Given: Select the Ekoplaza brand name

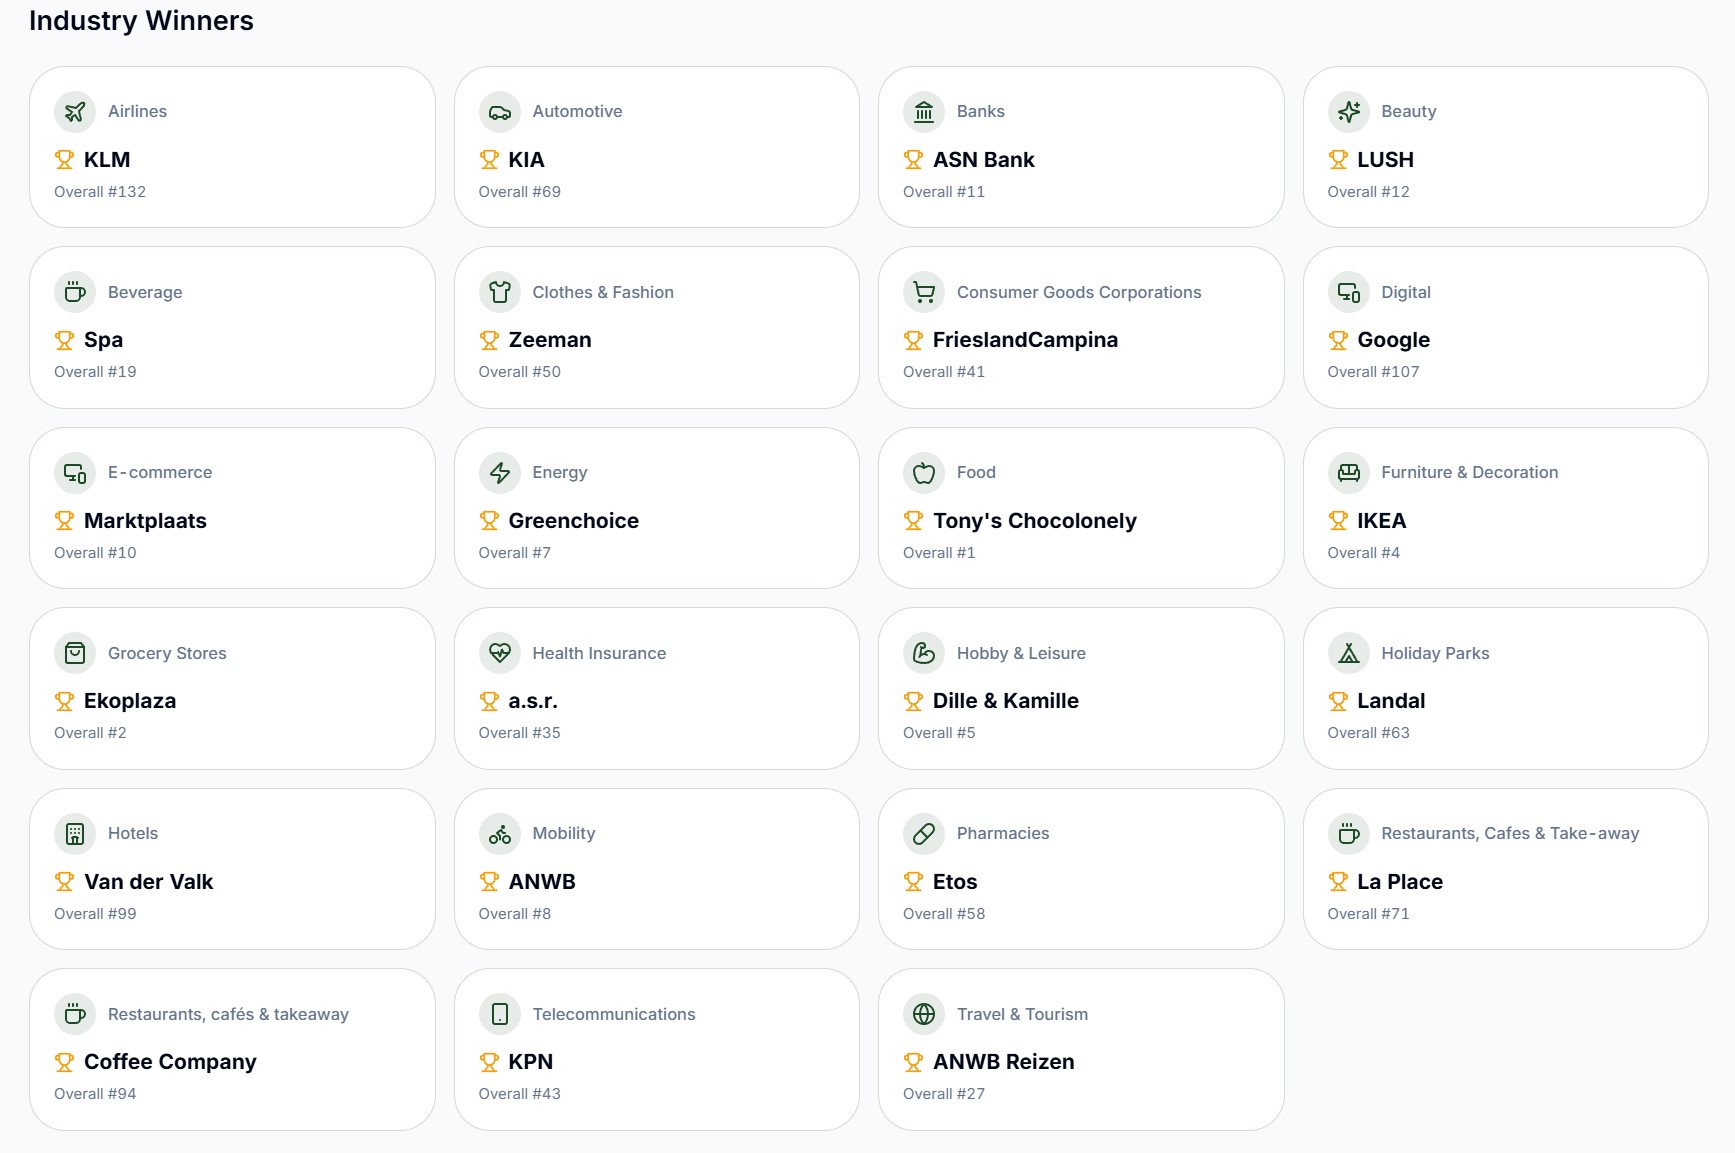Looking at the screenshot, I should click(x=130, y=701).
